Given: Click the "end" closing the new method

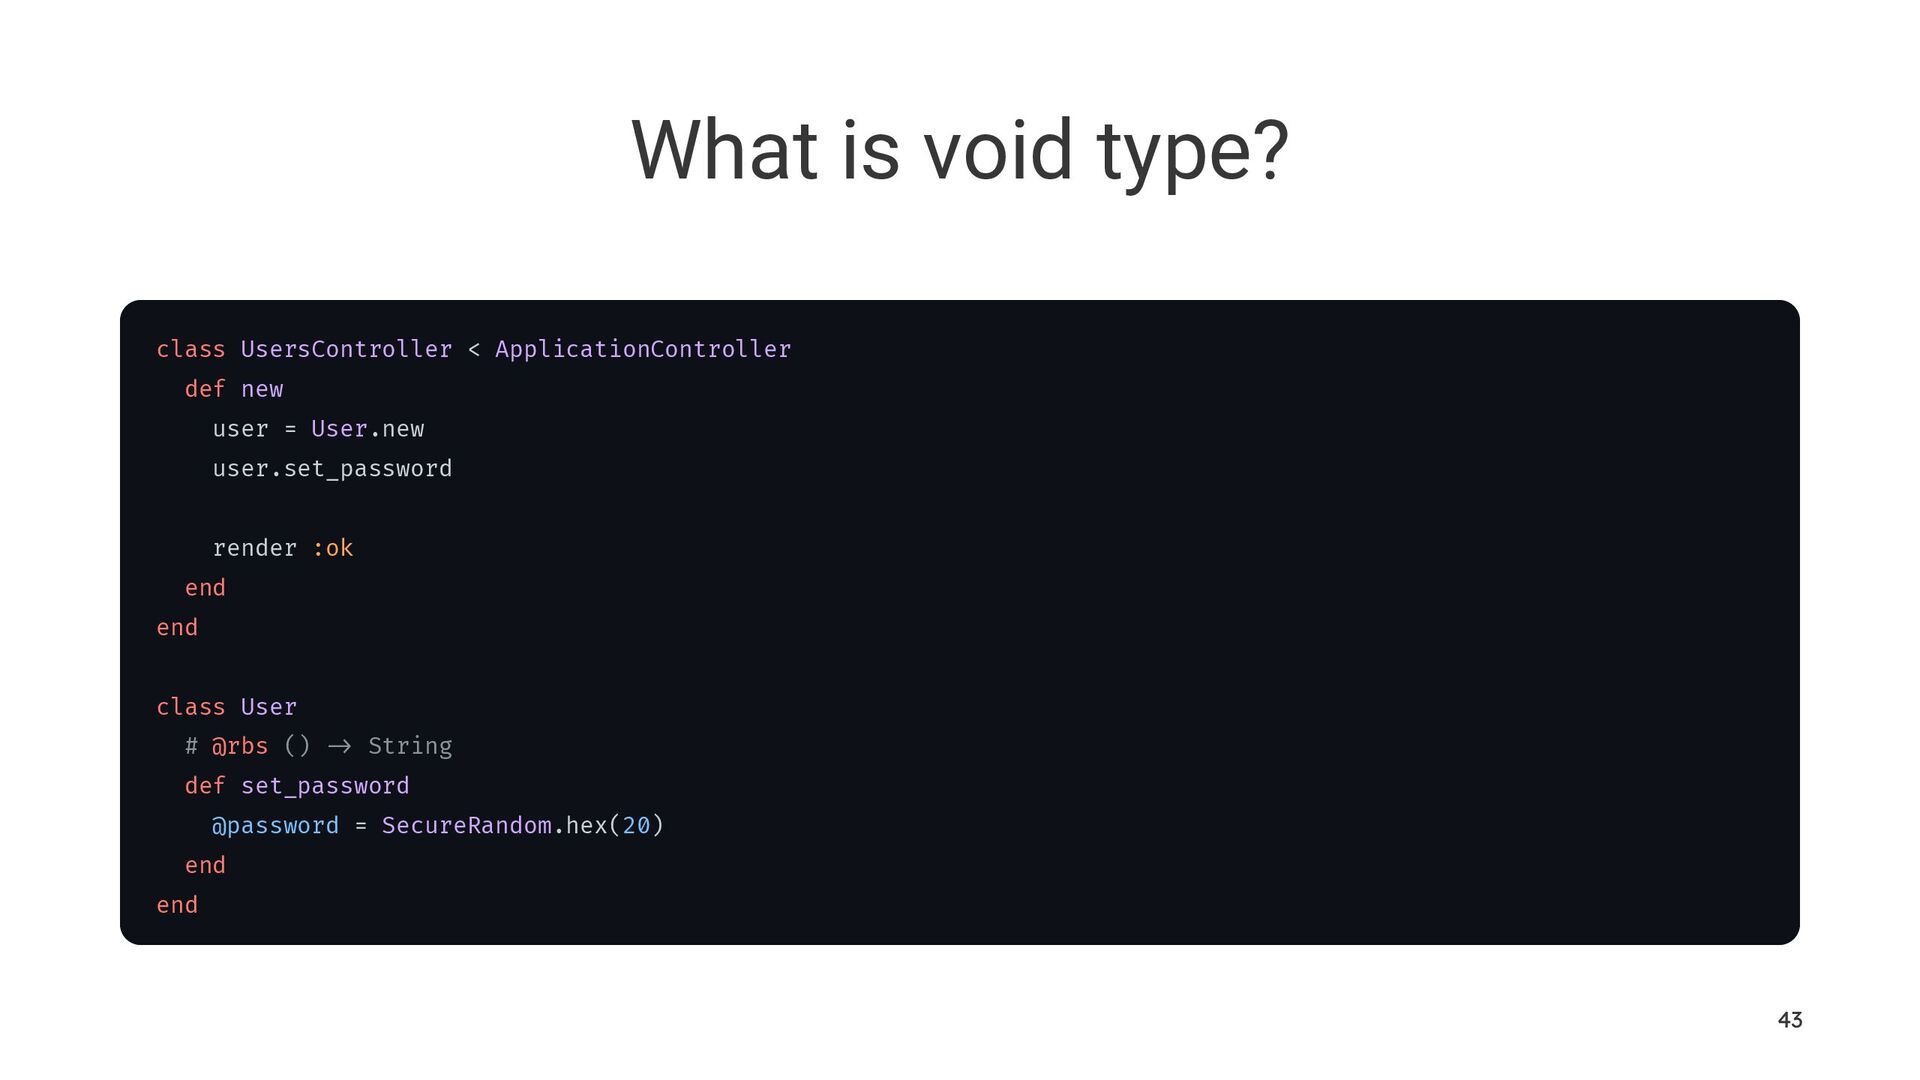Looking at the screenshot, I should coord(205,588).
